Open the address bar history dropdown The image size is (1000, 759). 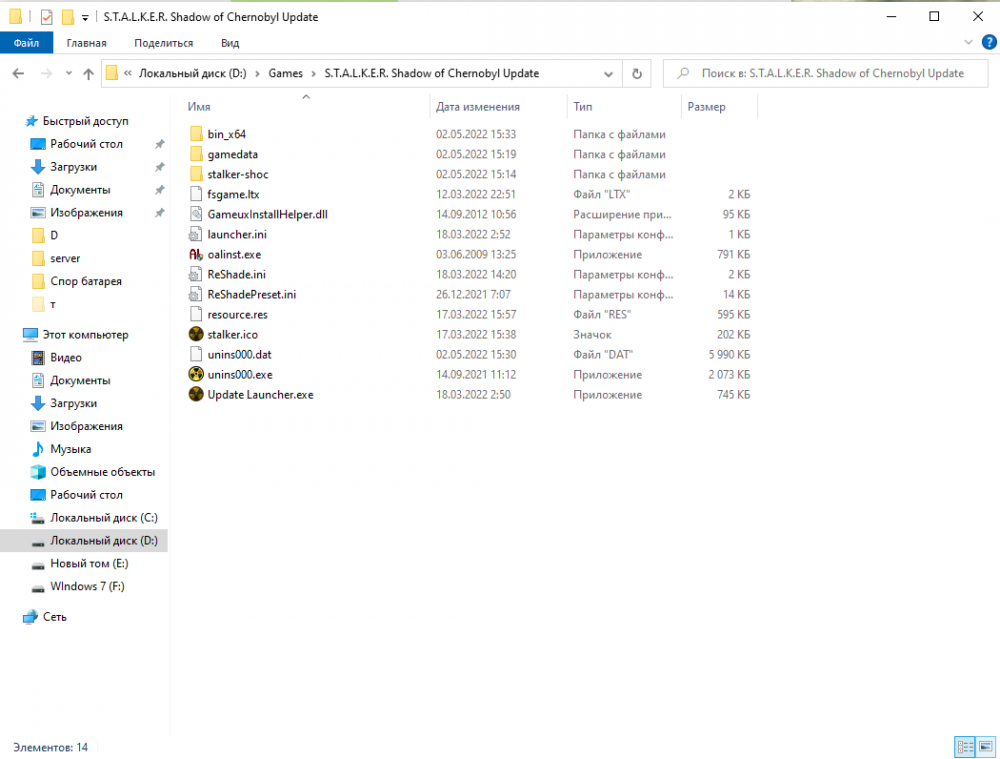(x=608, y=74)
